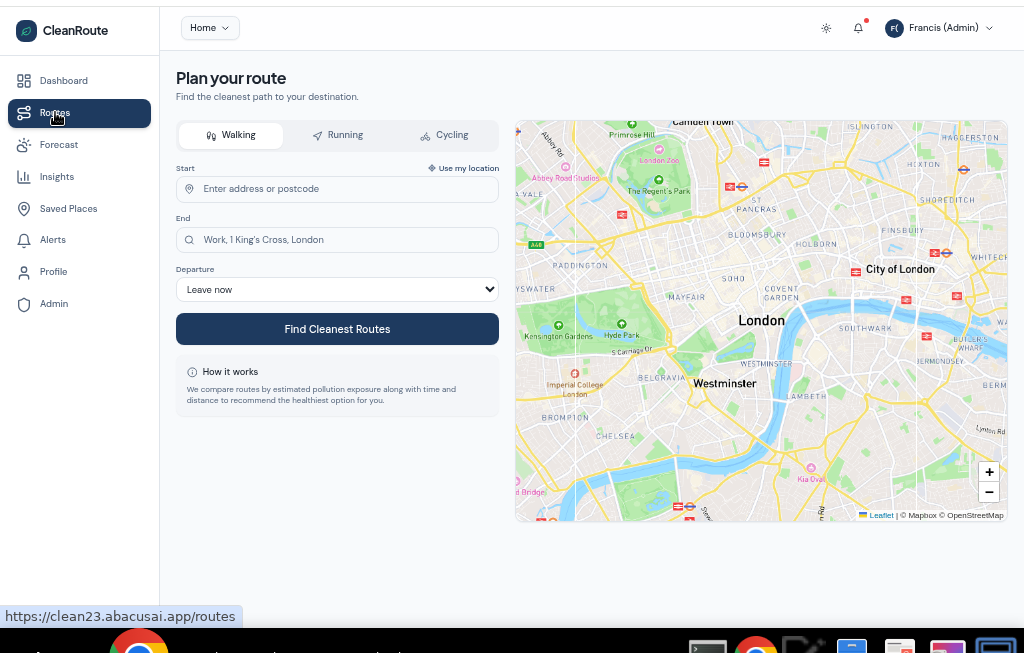The width and height of the screenshot is (1024, 653).
Task: Zoom out on the map
Action: click(989, 492)
